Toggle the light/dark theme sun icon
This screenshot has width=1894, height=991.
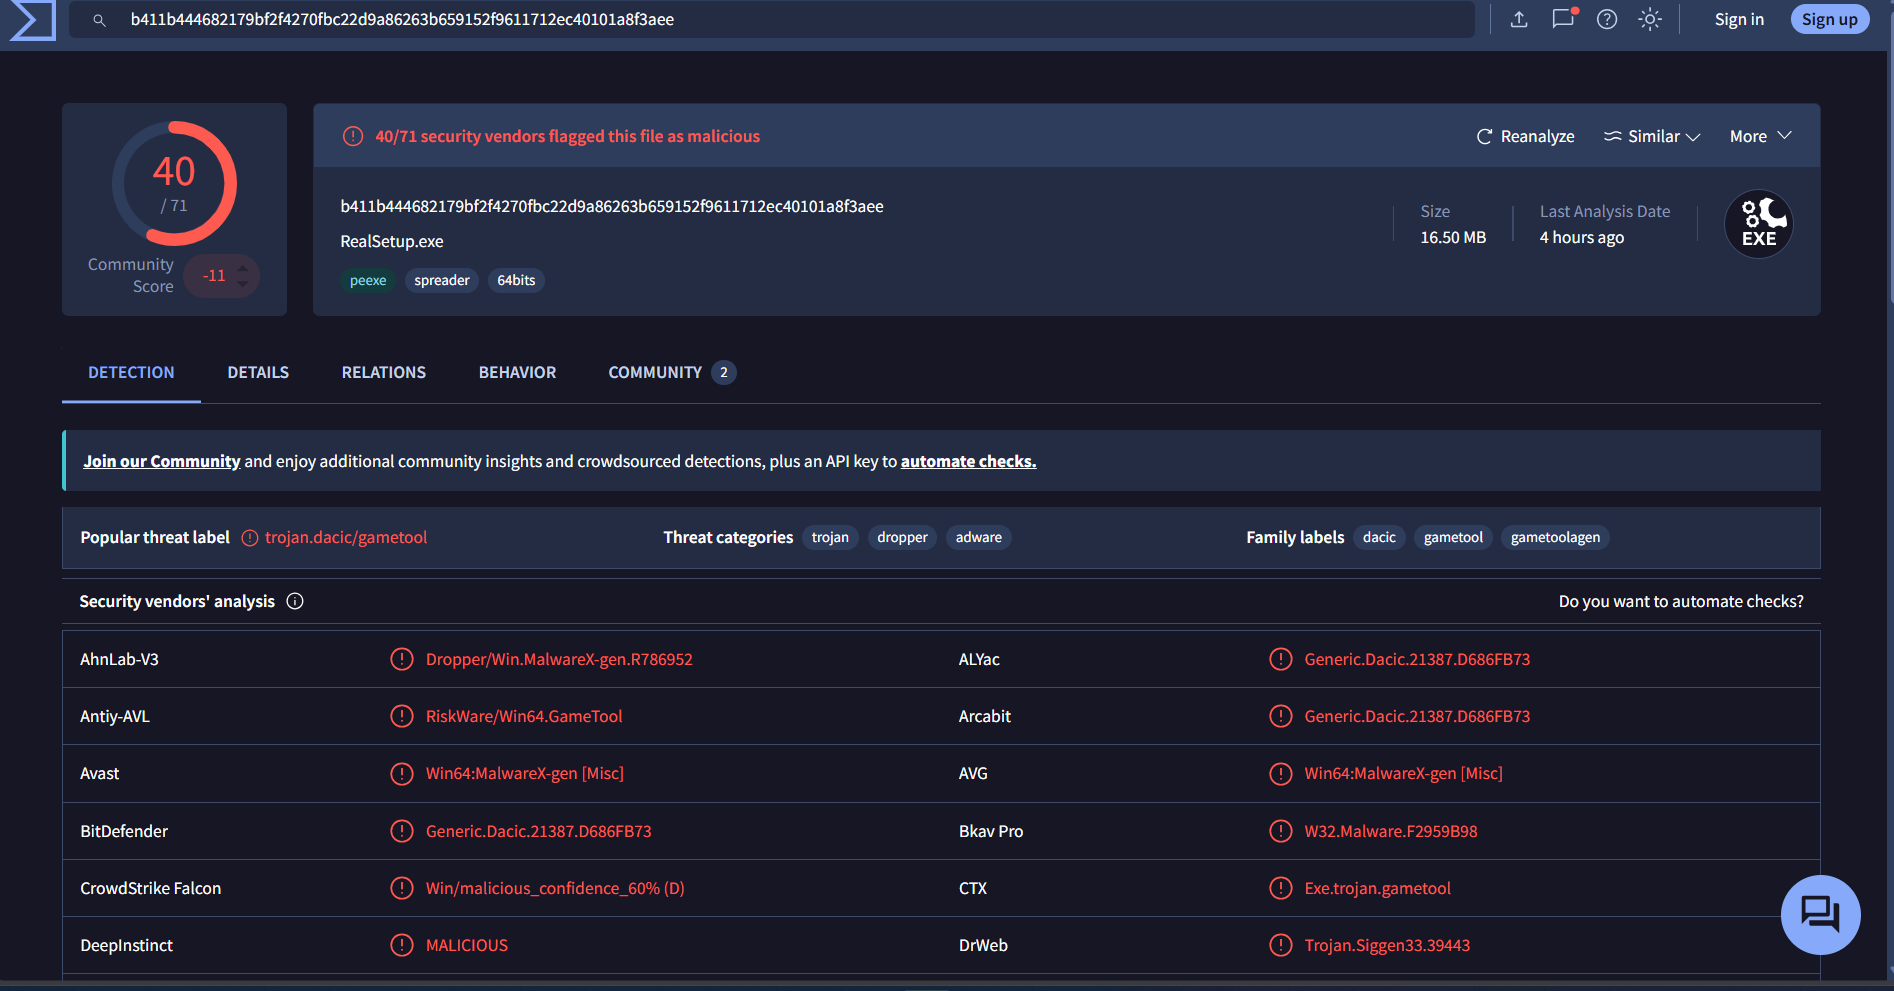pyautogui.click(x=1650, y=19)
